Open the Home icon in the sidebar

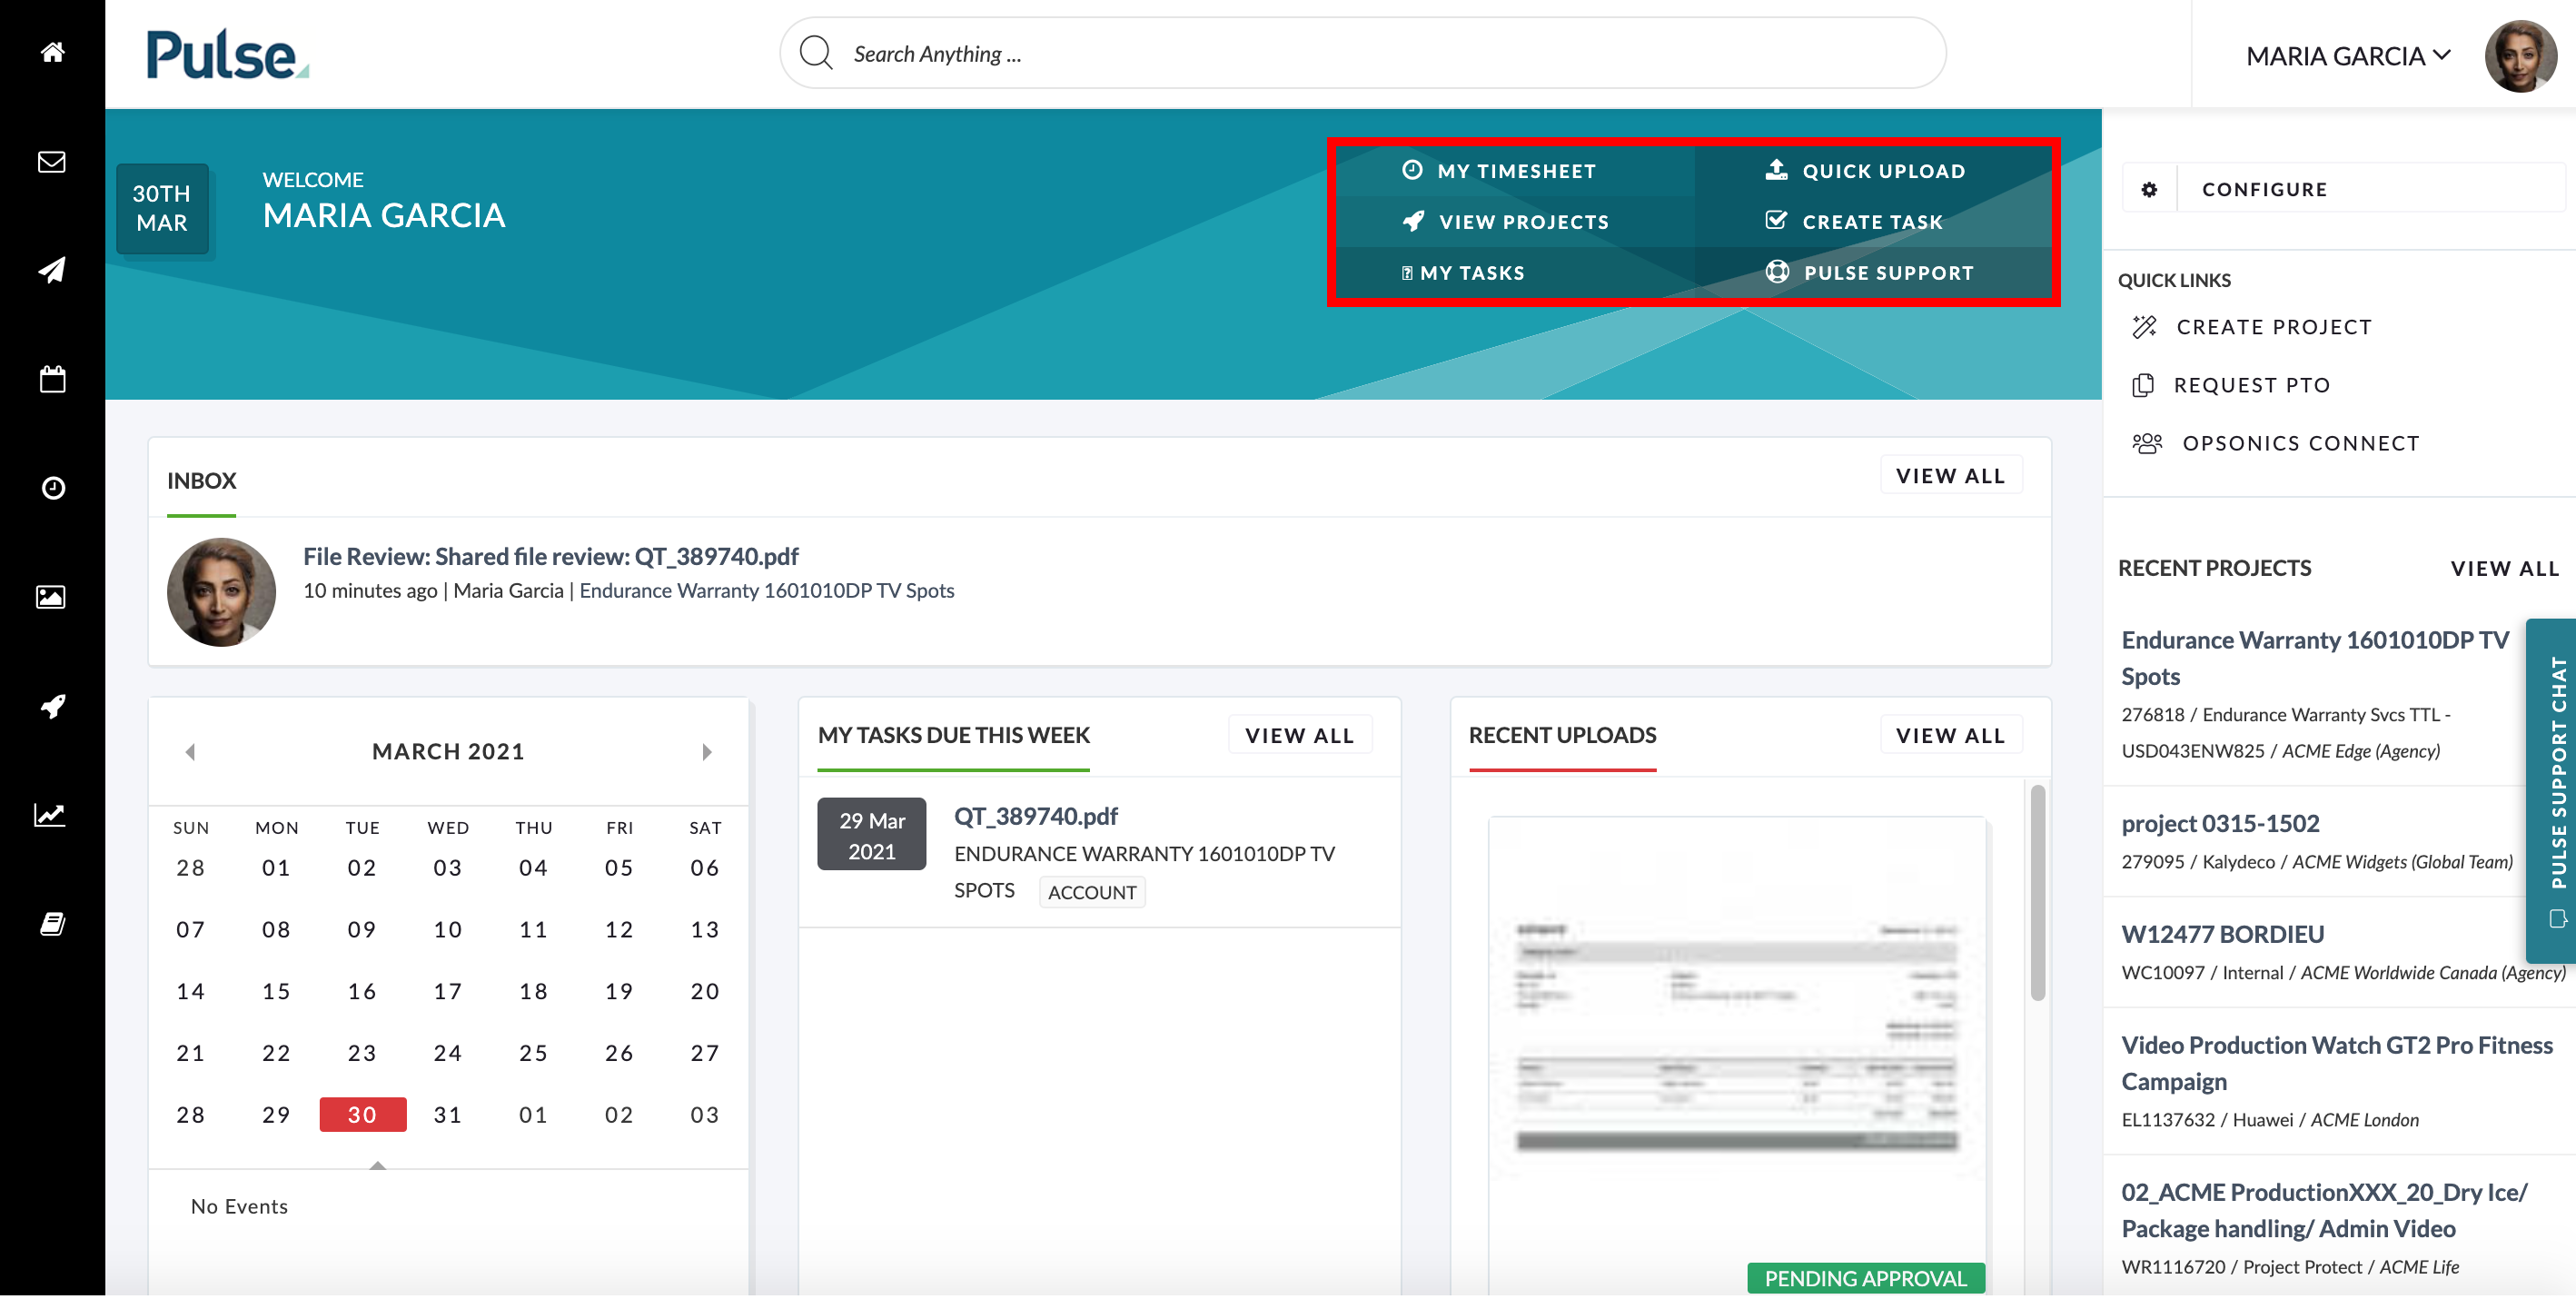52,52
